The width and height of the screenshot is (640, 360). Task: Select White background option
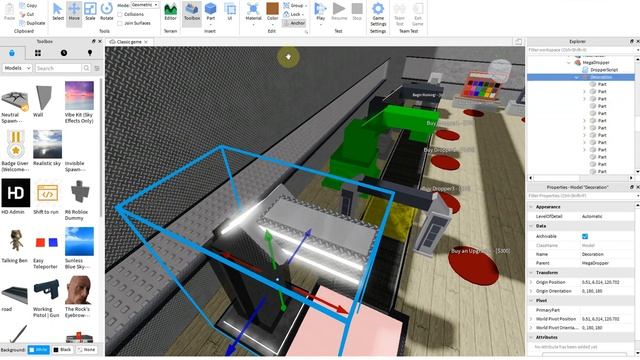tap(38, 350)
